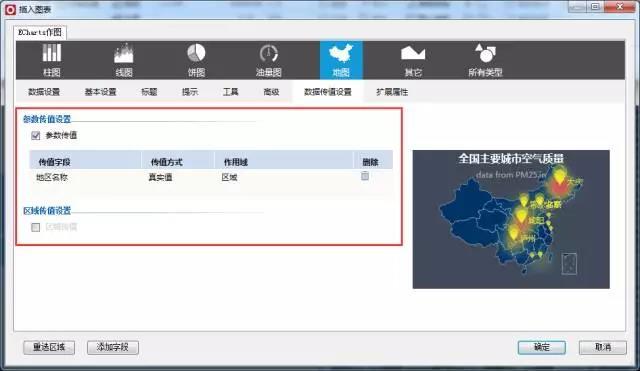
Task: Open the 基本设置 tab
Action: pyautogui.click(x=100, y=92)
